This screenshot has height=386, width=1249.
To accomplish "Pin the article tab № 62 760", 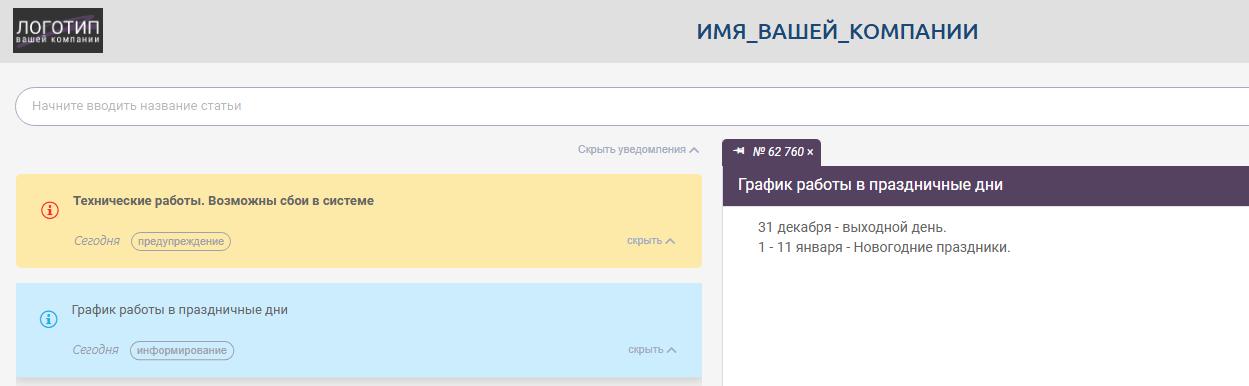I will (x=739, y=151).
